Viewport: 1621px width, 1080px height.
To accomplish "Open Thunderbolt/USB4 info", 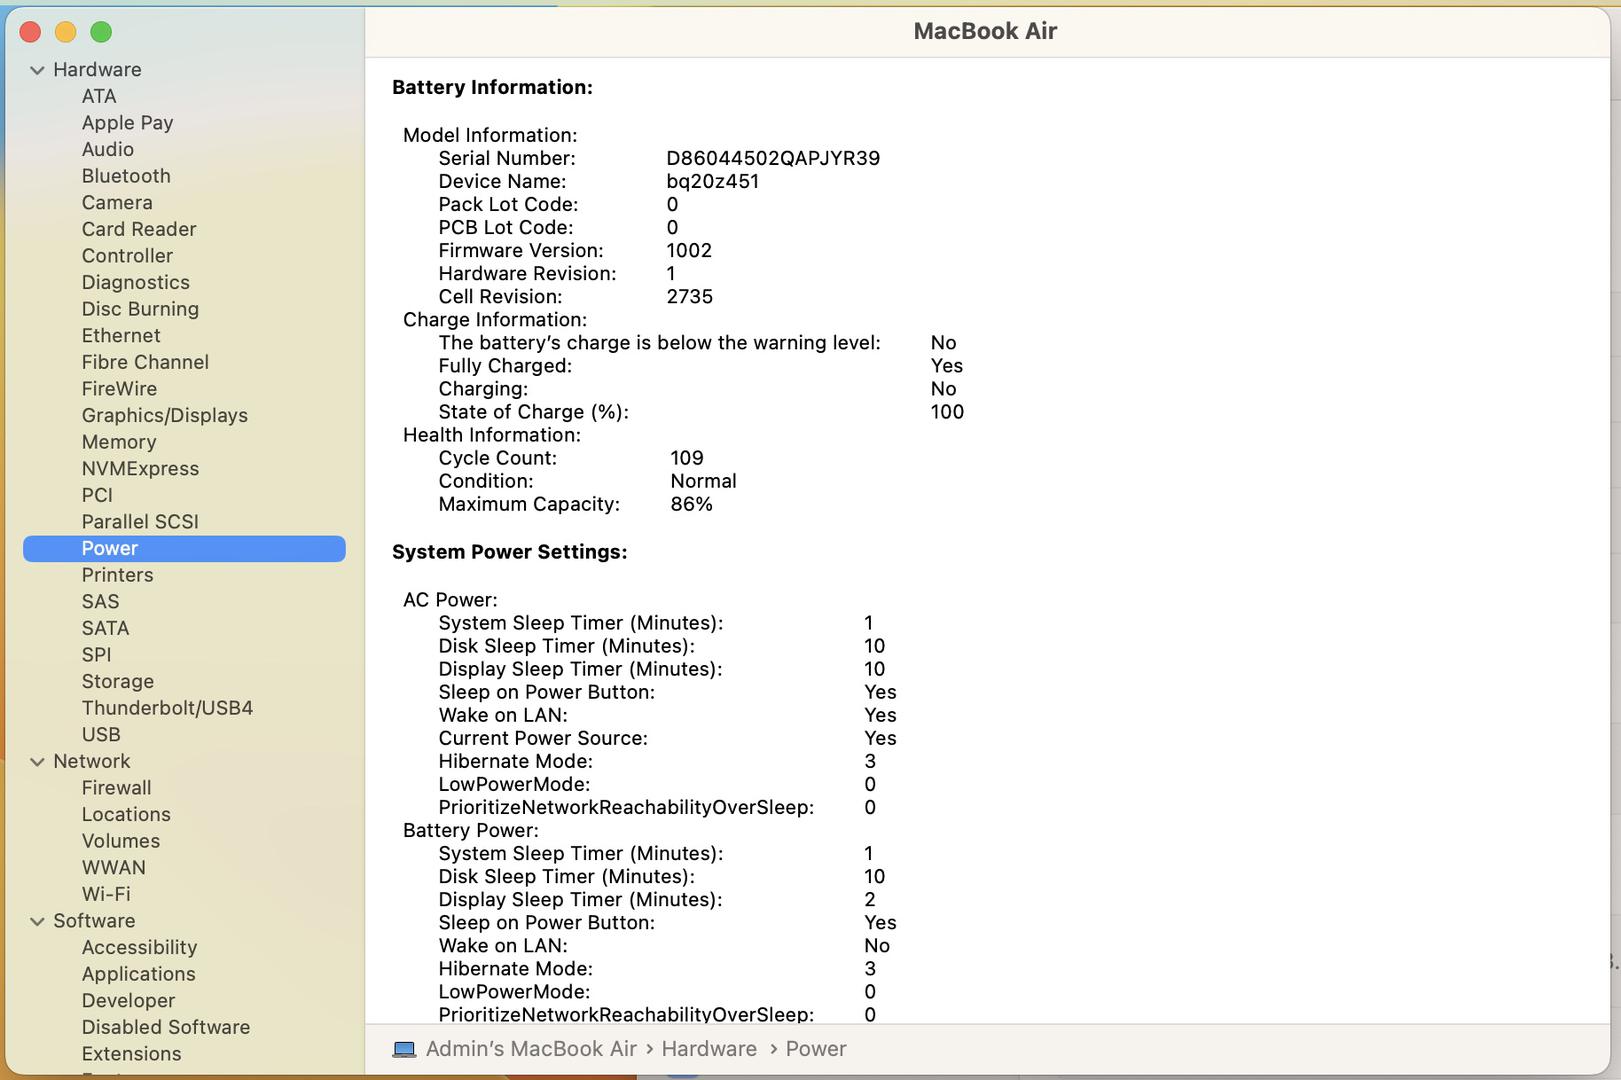I will 167,708.
